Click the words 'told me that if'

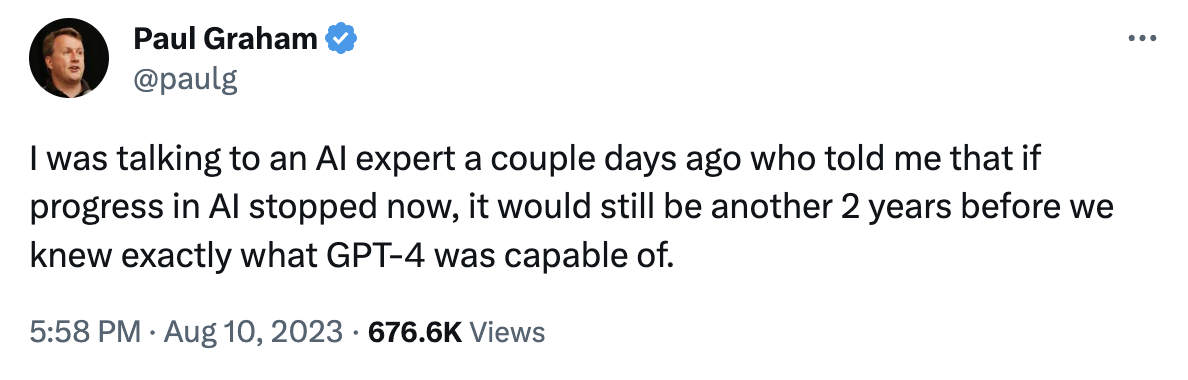[922, 160]
